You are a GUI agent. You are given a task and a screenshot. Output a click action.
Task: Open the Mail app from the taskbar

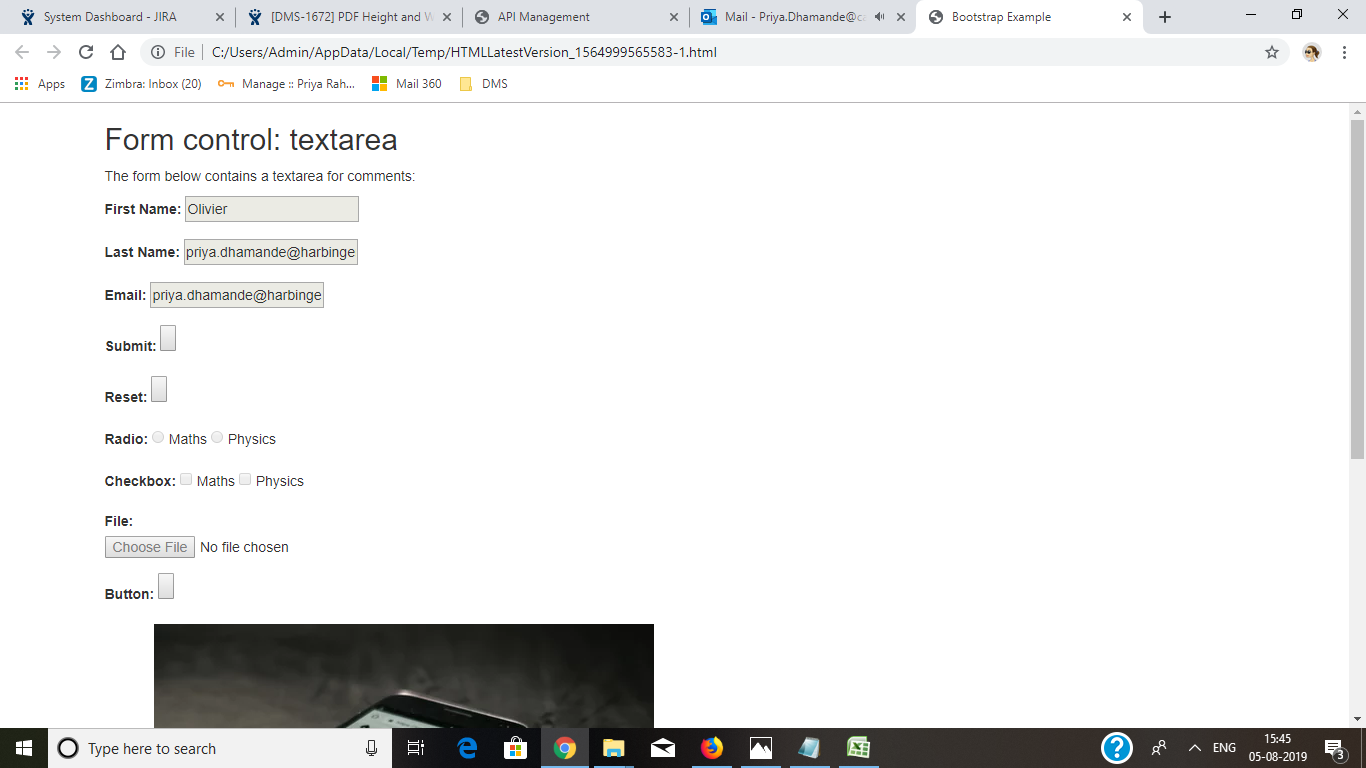663,748
